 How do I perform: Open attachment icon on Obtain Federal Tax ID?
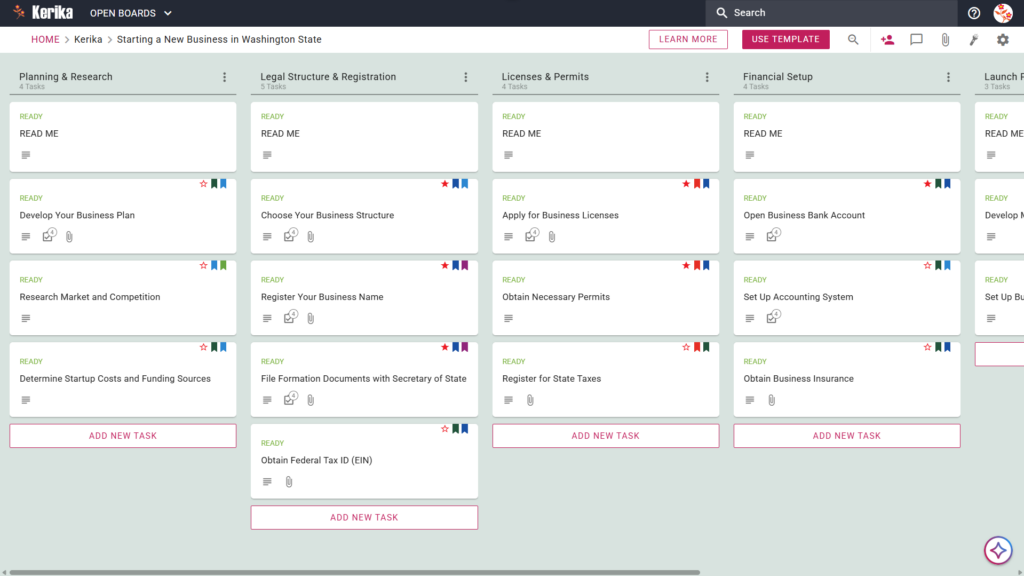click(x=289, y=482)
